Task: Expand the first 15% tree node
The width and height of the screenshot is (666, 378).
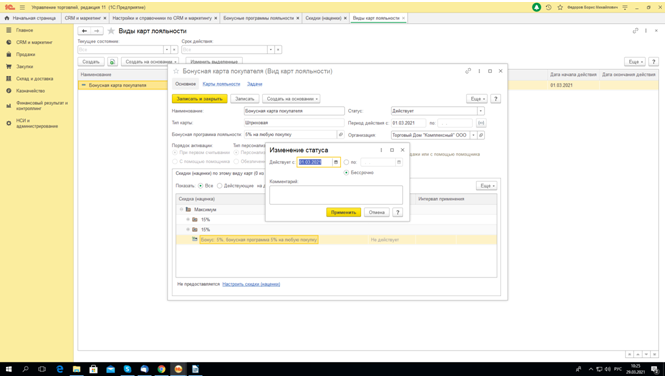Action: (188, 219)
